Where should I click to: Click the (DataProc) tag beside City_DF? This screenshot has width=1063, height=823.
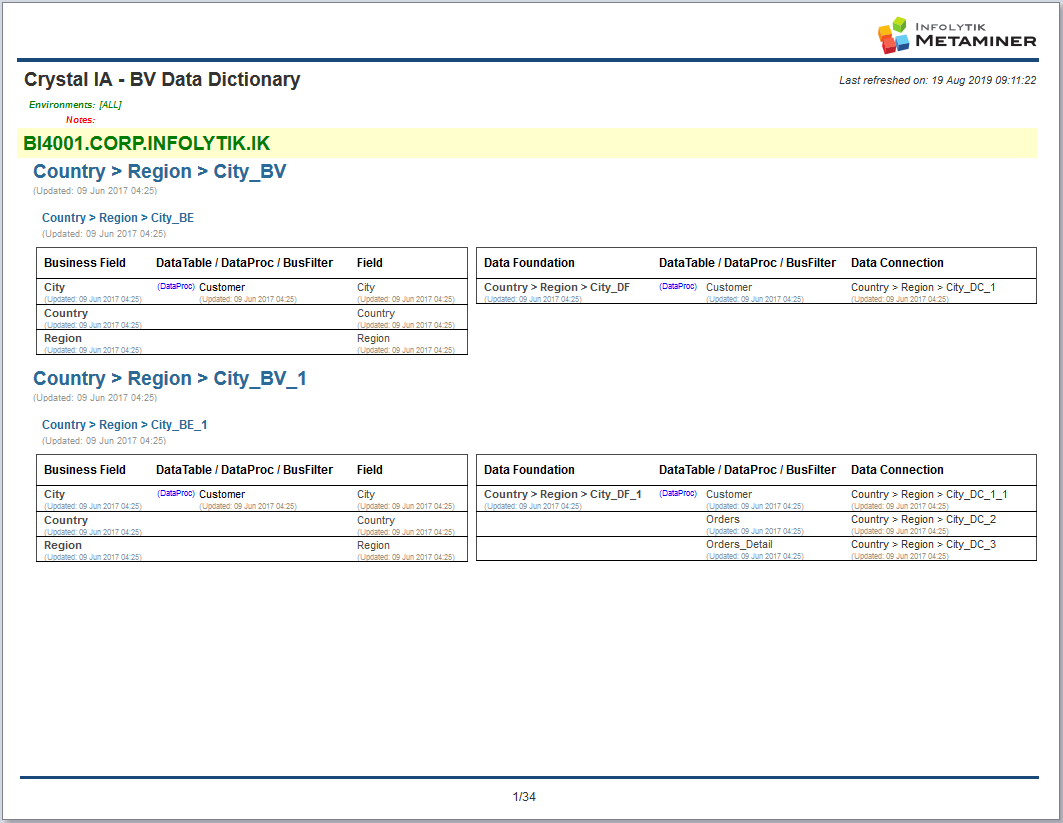678,287
